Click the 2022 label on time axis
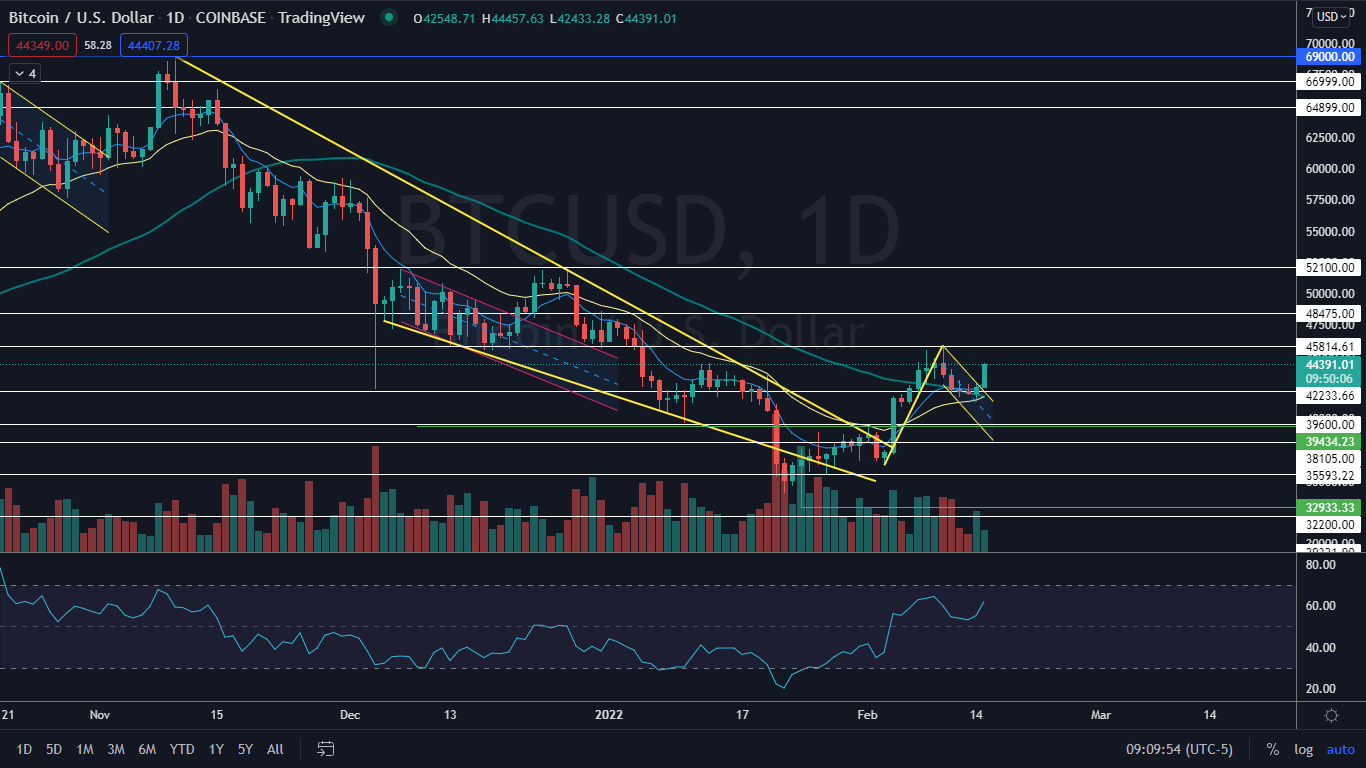The image size is (1366, 768). click(608, 715)
